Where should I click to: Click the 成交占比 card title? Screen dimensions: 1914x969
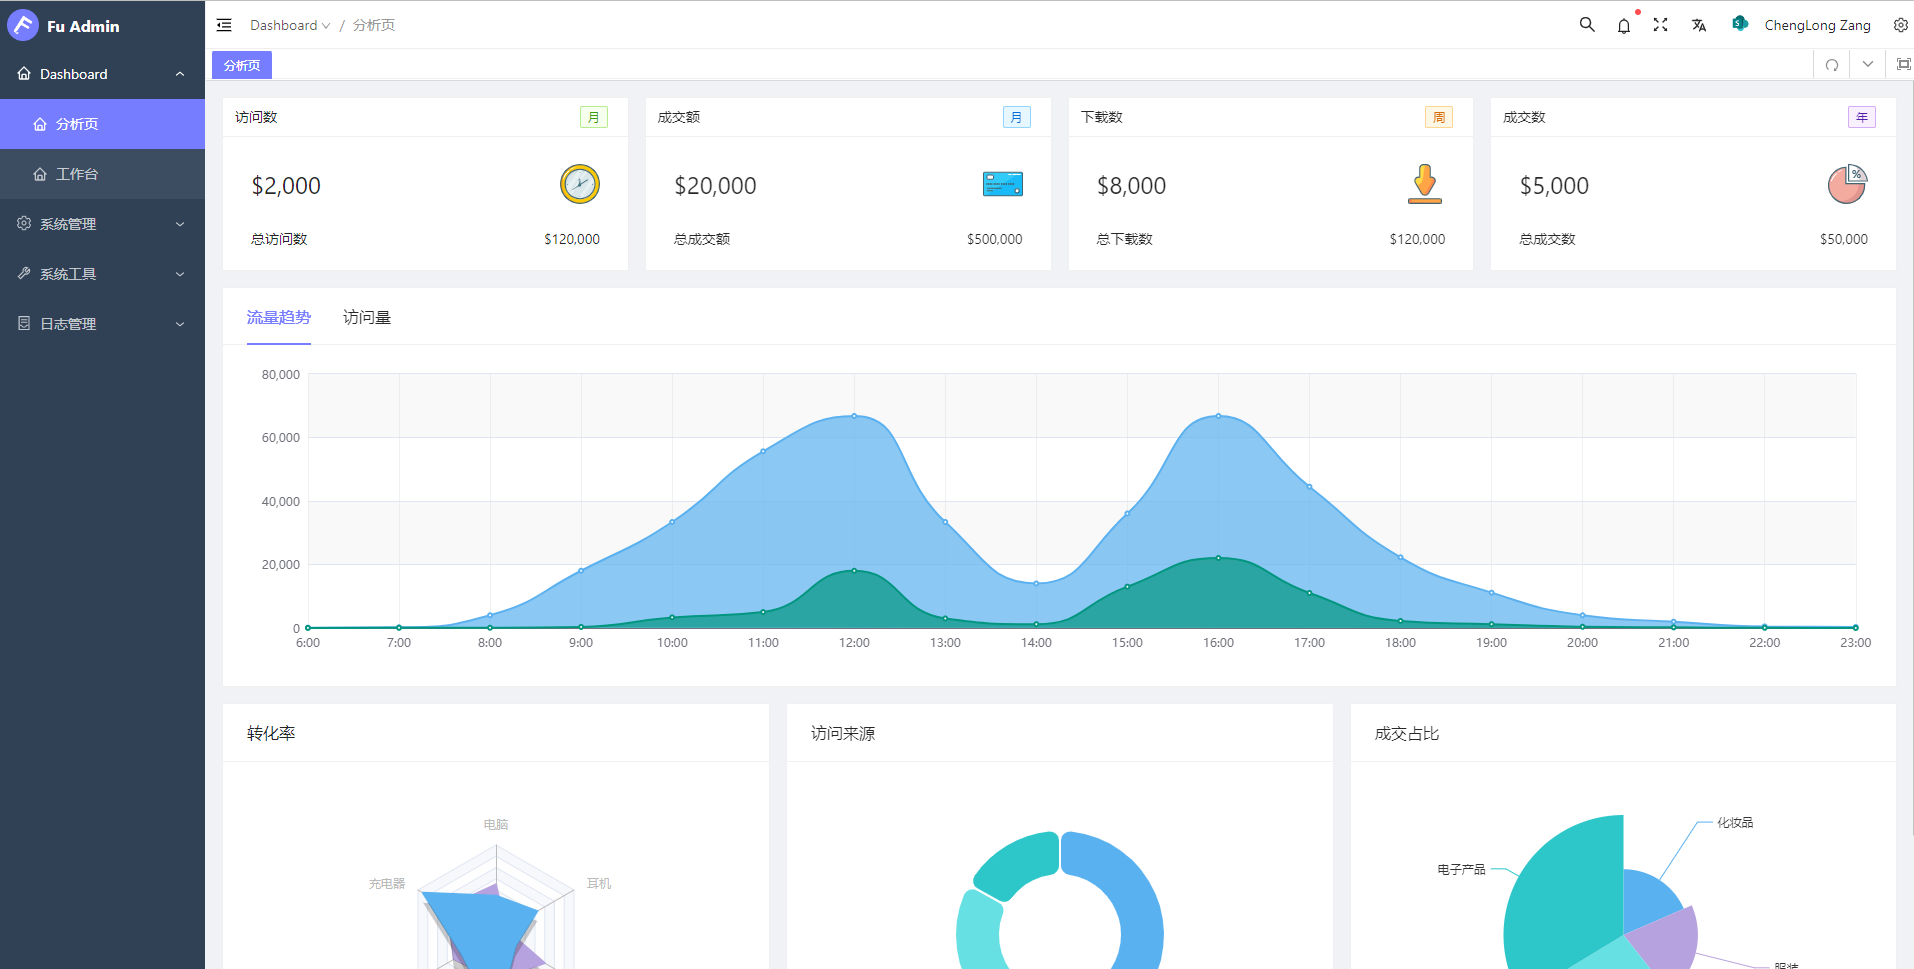[x=1407, y=733]
